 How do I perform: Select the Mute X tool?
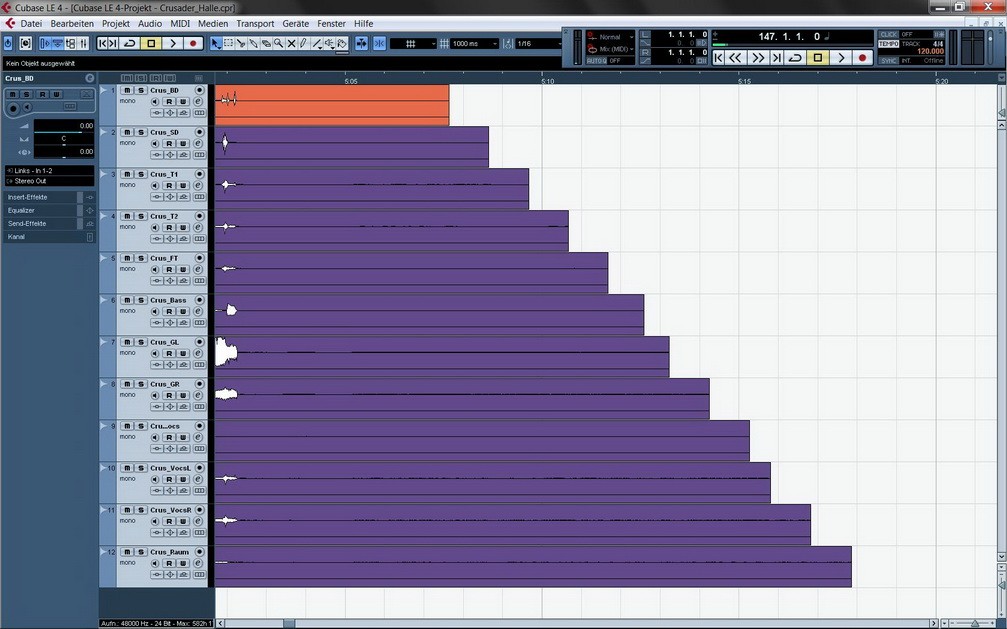click(291, 44)
